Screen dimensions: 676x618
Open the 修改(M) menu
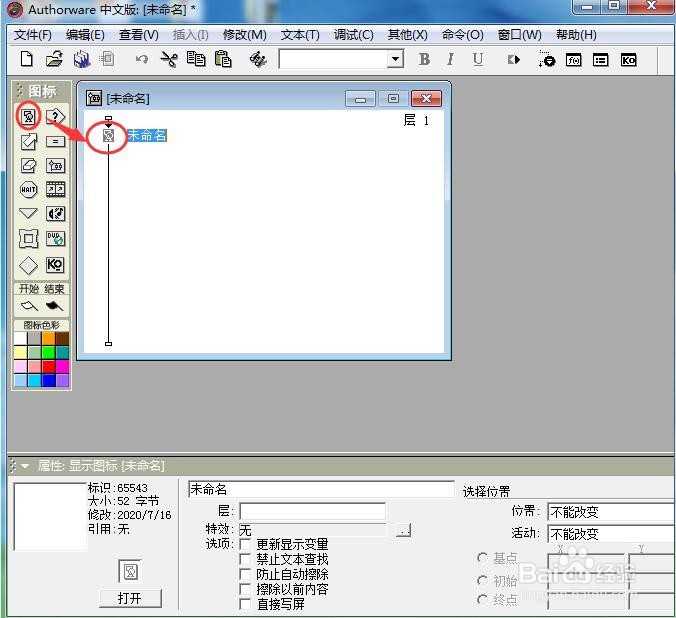(x=245, y=35)
